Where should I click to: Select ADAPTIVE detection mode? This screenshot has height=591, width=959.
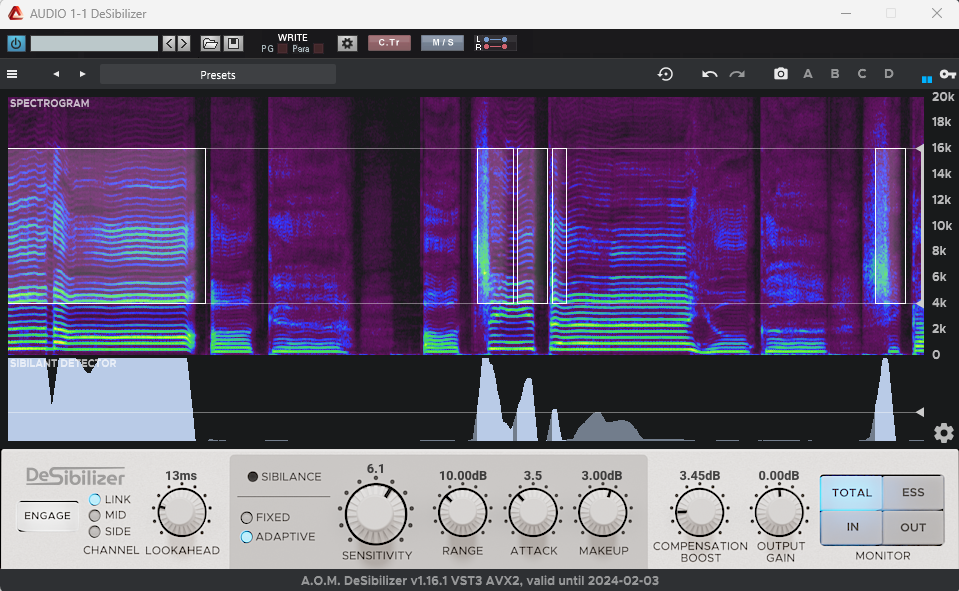click(x=246, y=537)
